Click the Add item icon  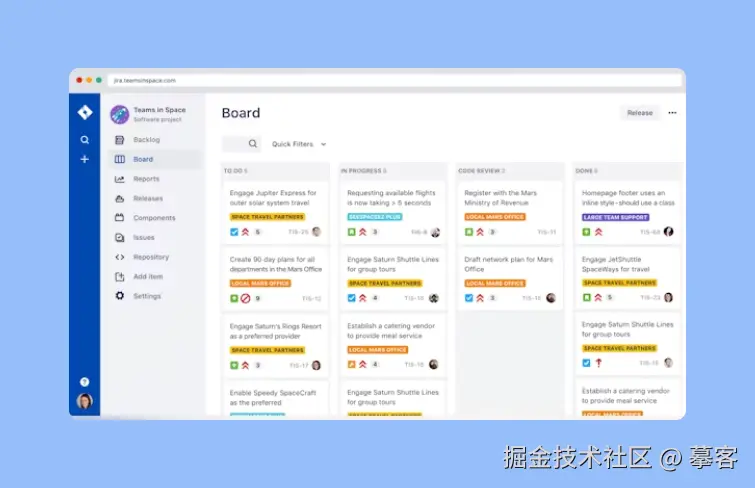(x=119, y=277)
